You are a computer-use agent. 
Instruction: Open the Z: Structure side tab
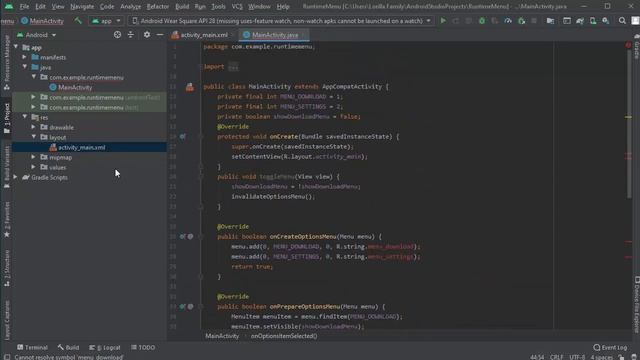(x=7, y=268)
